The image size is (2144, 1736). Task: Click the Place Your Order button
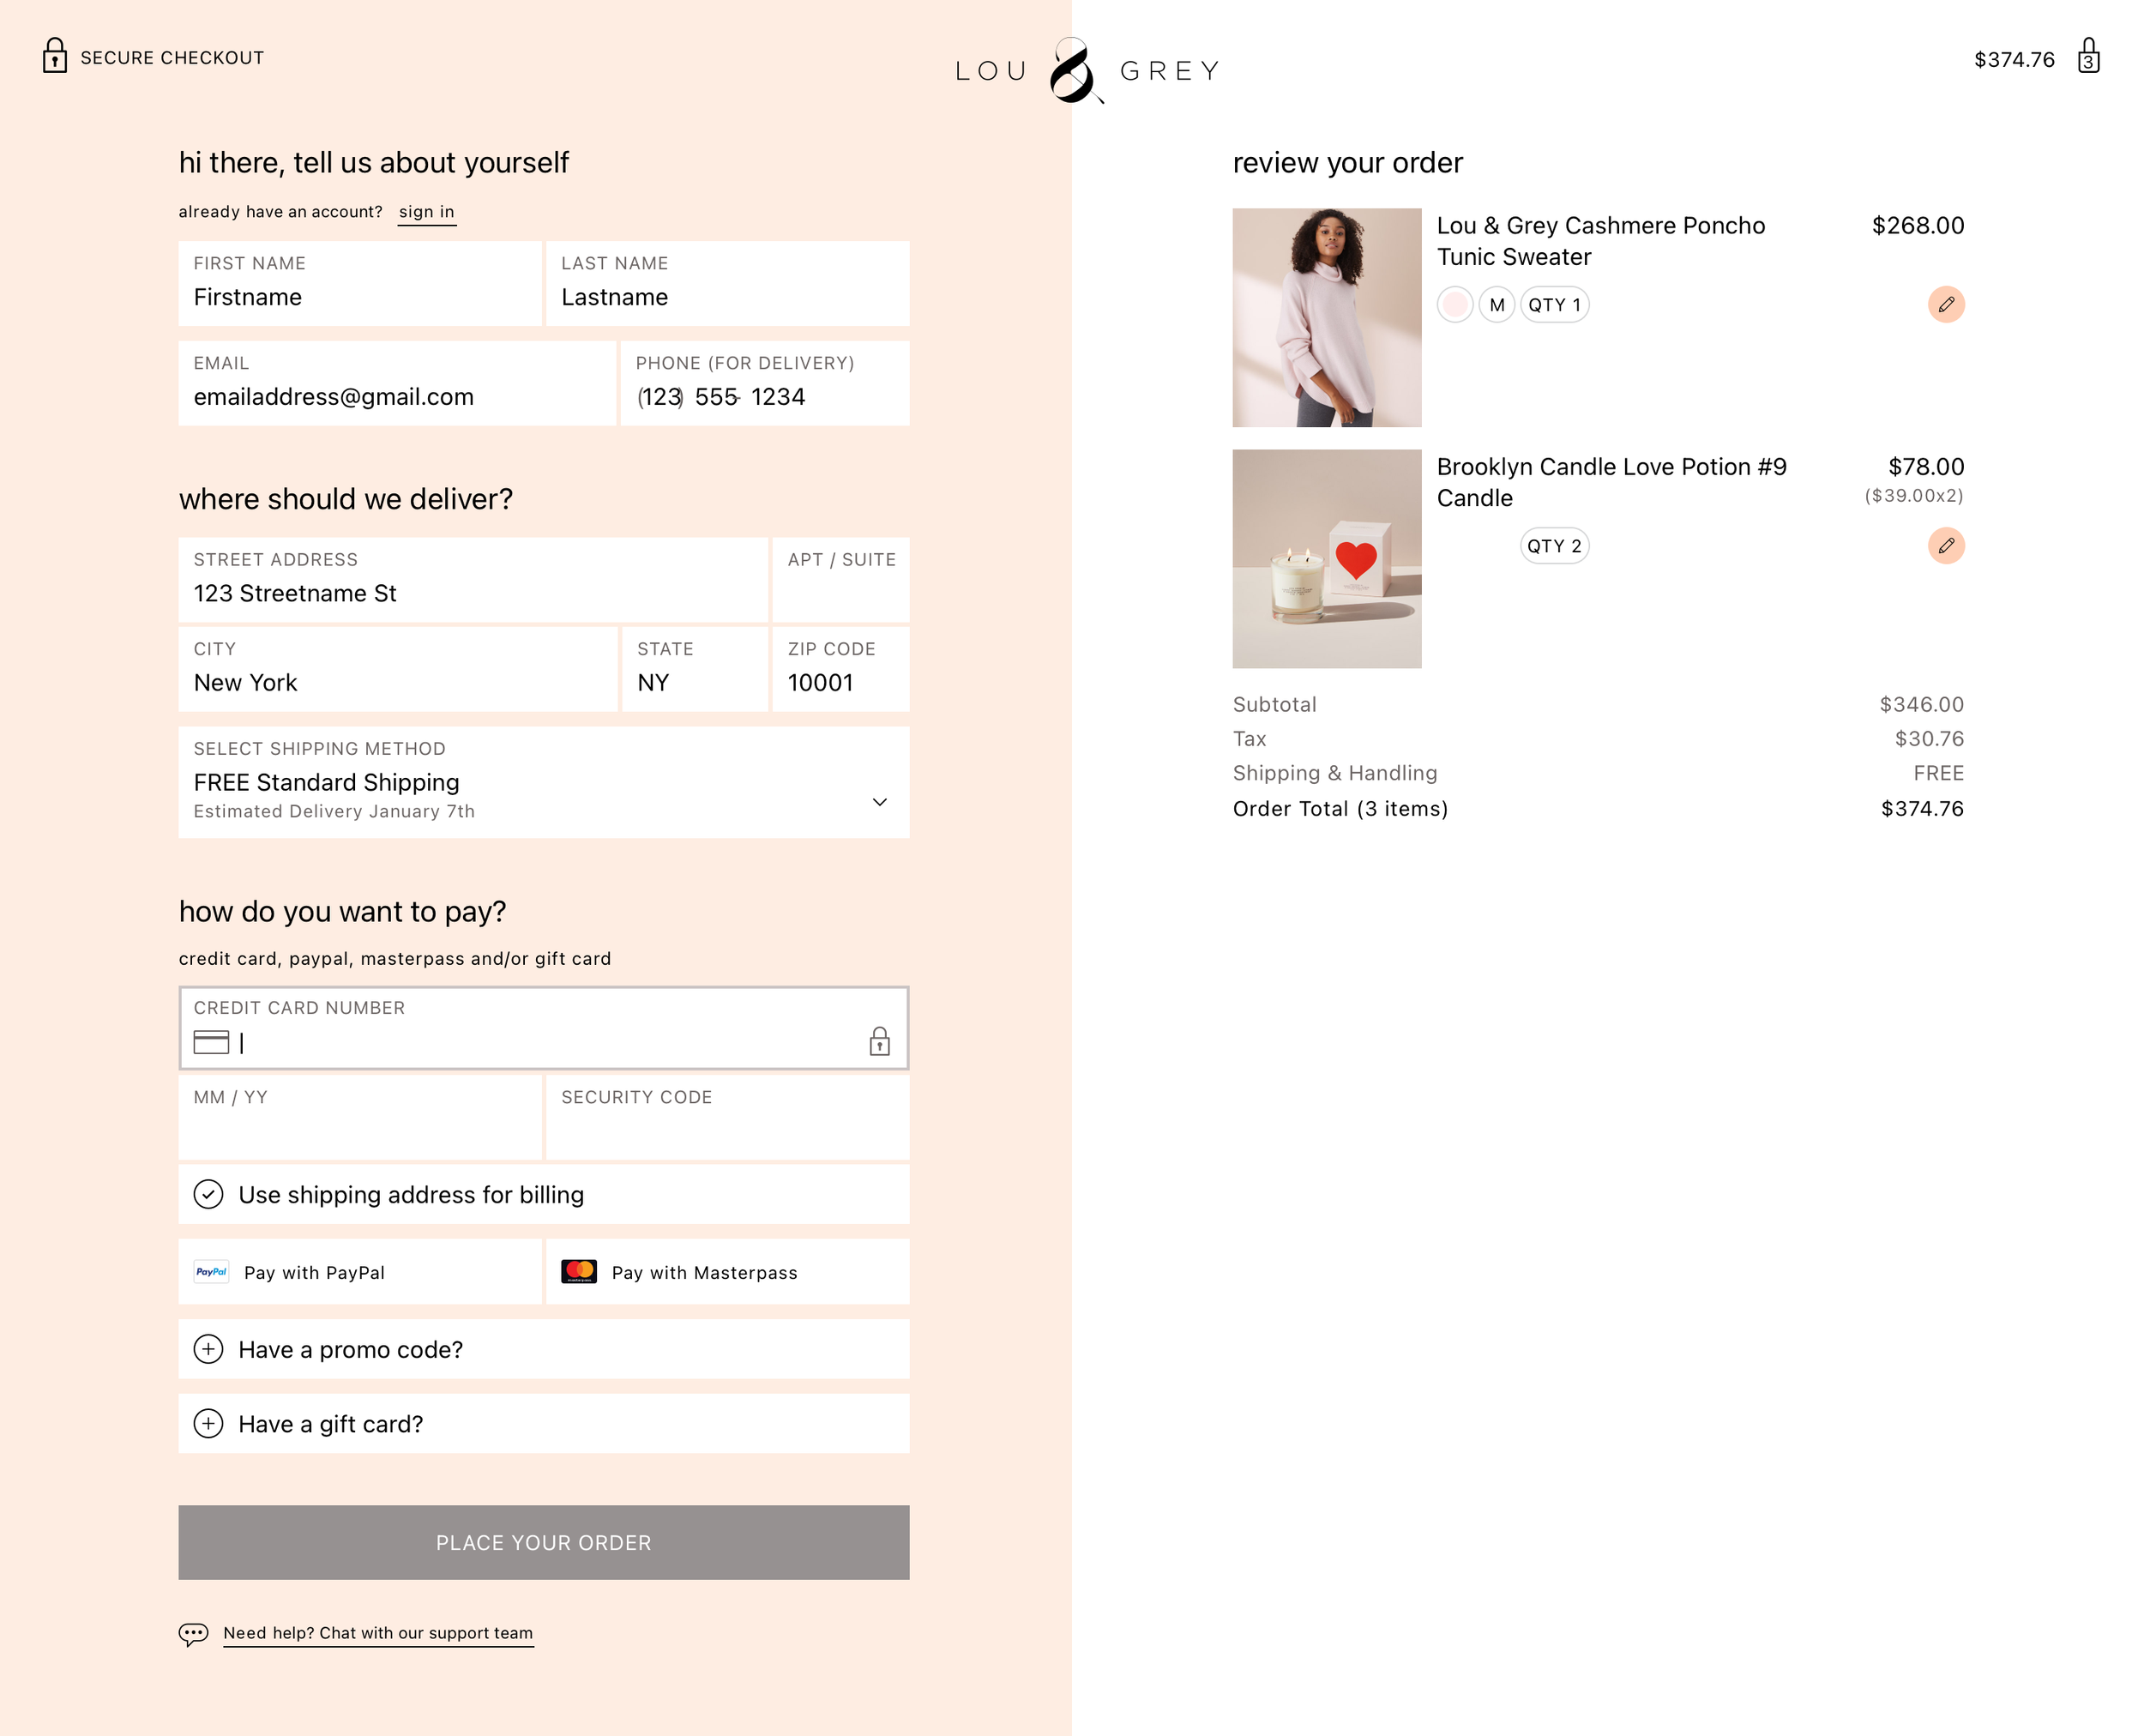544,1543
